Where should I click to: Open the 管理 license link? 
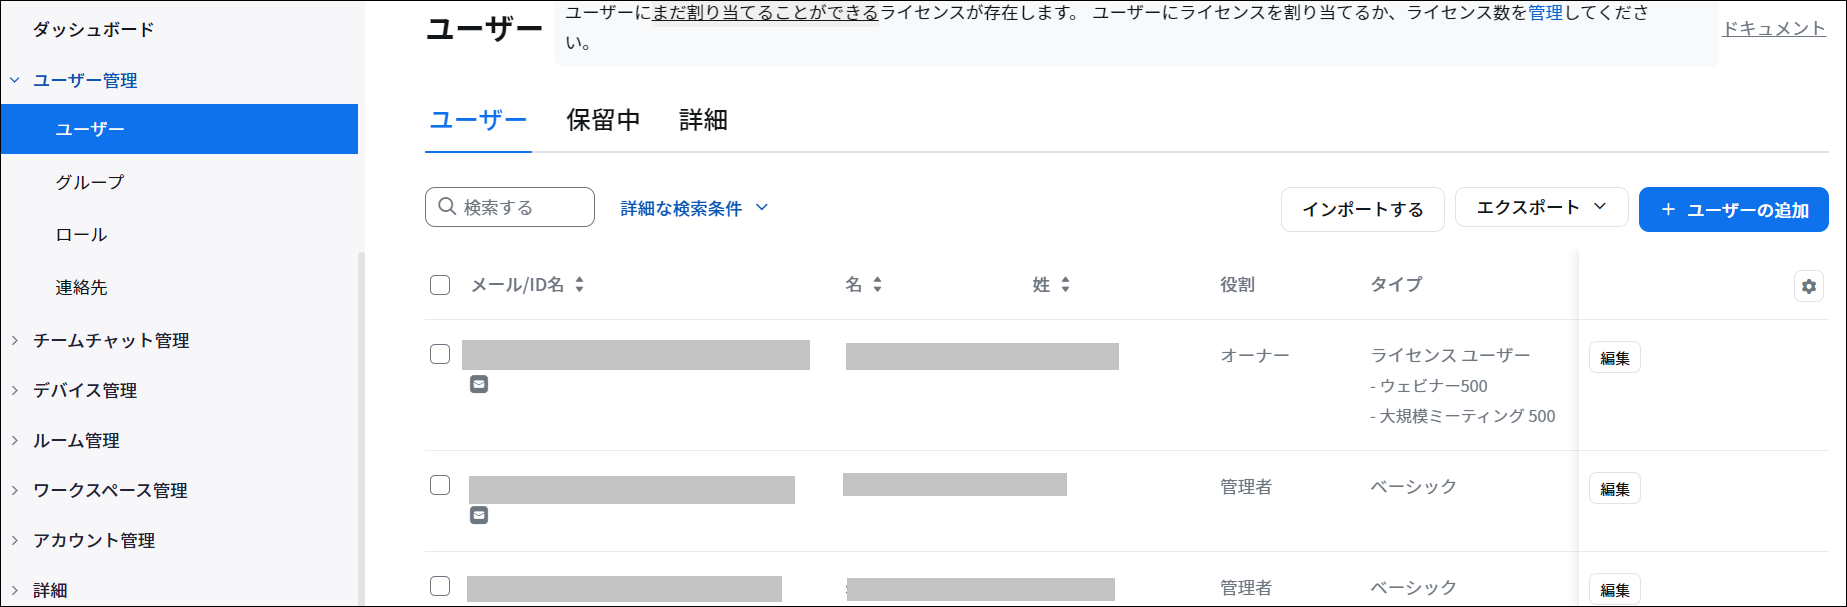coord(1545,13)
